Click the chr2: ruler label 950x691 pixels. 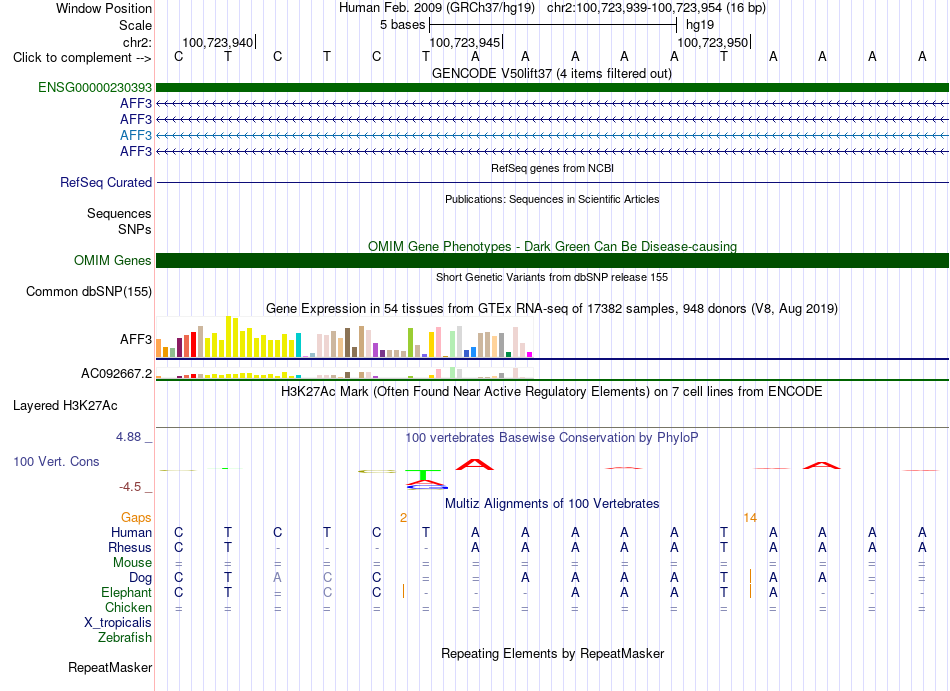(137, 42)
